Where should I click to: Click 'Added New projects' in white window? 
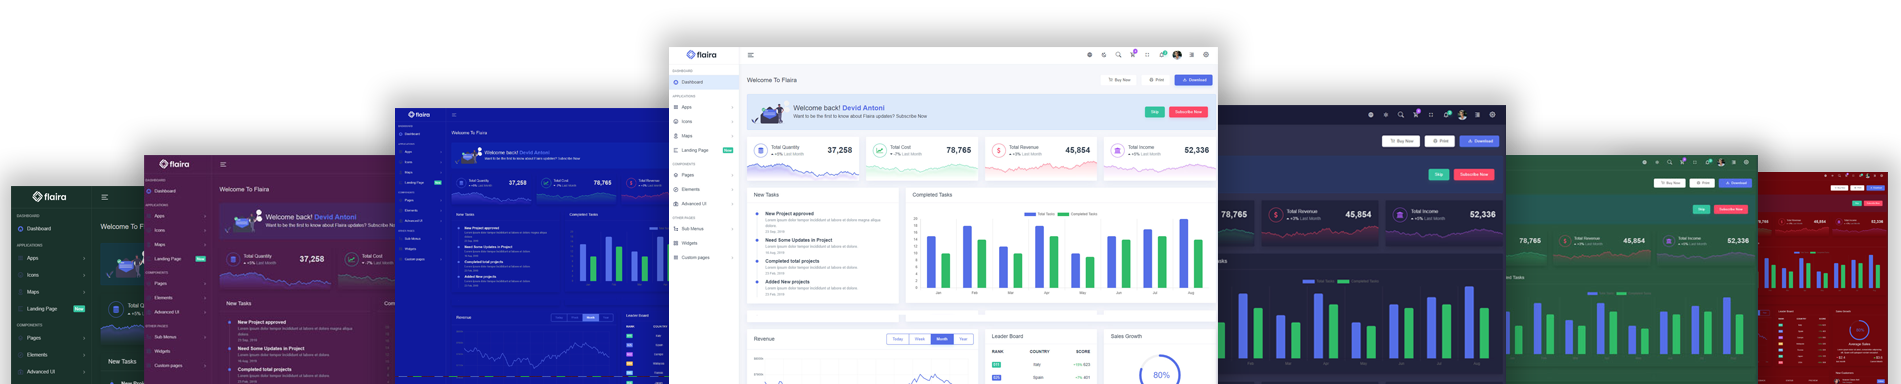click(787, 282)
